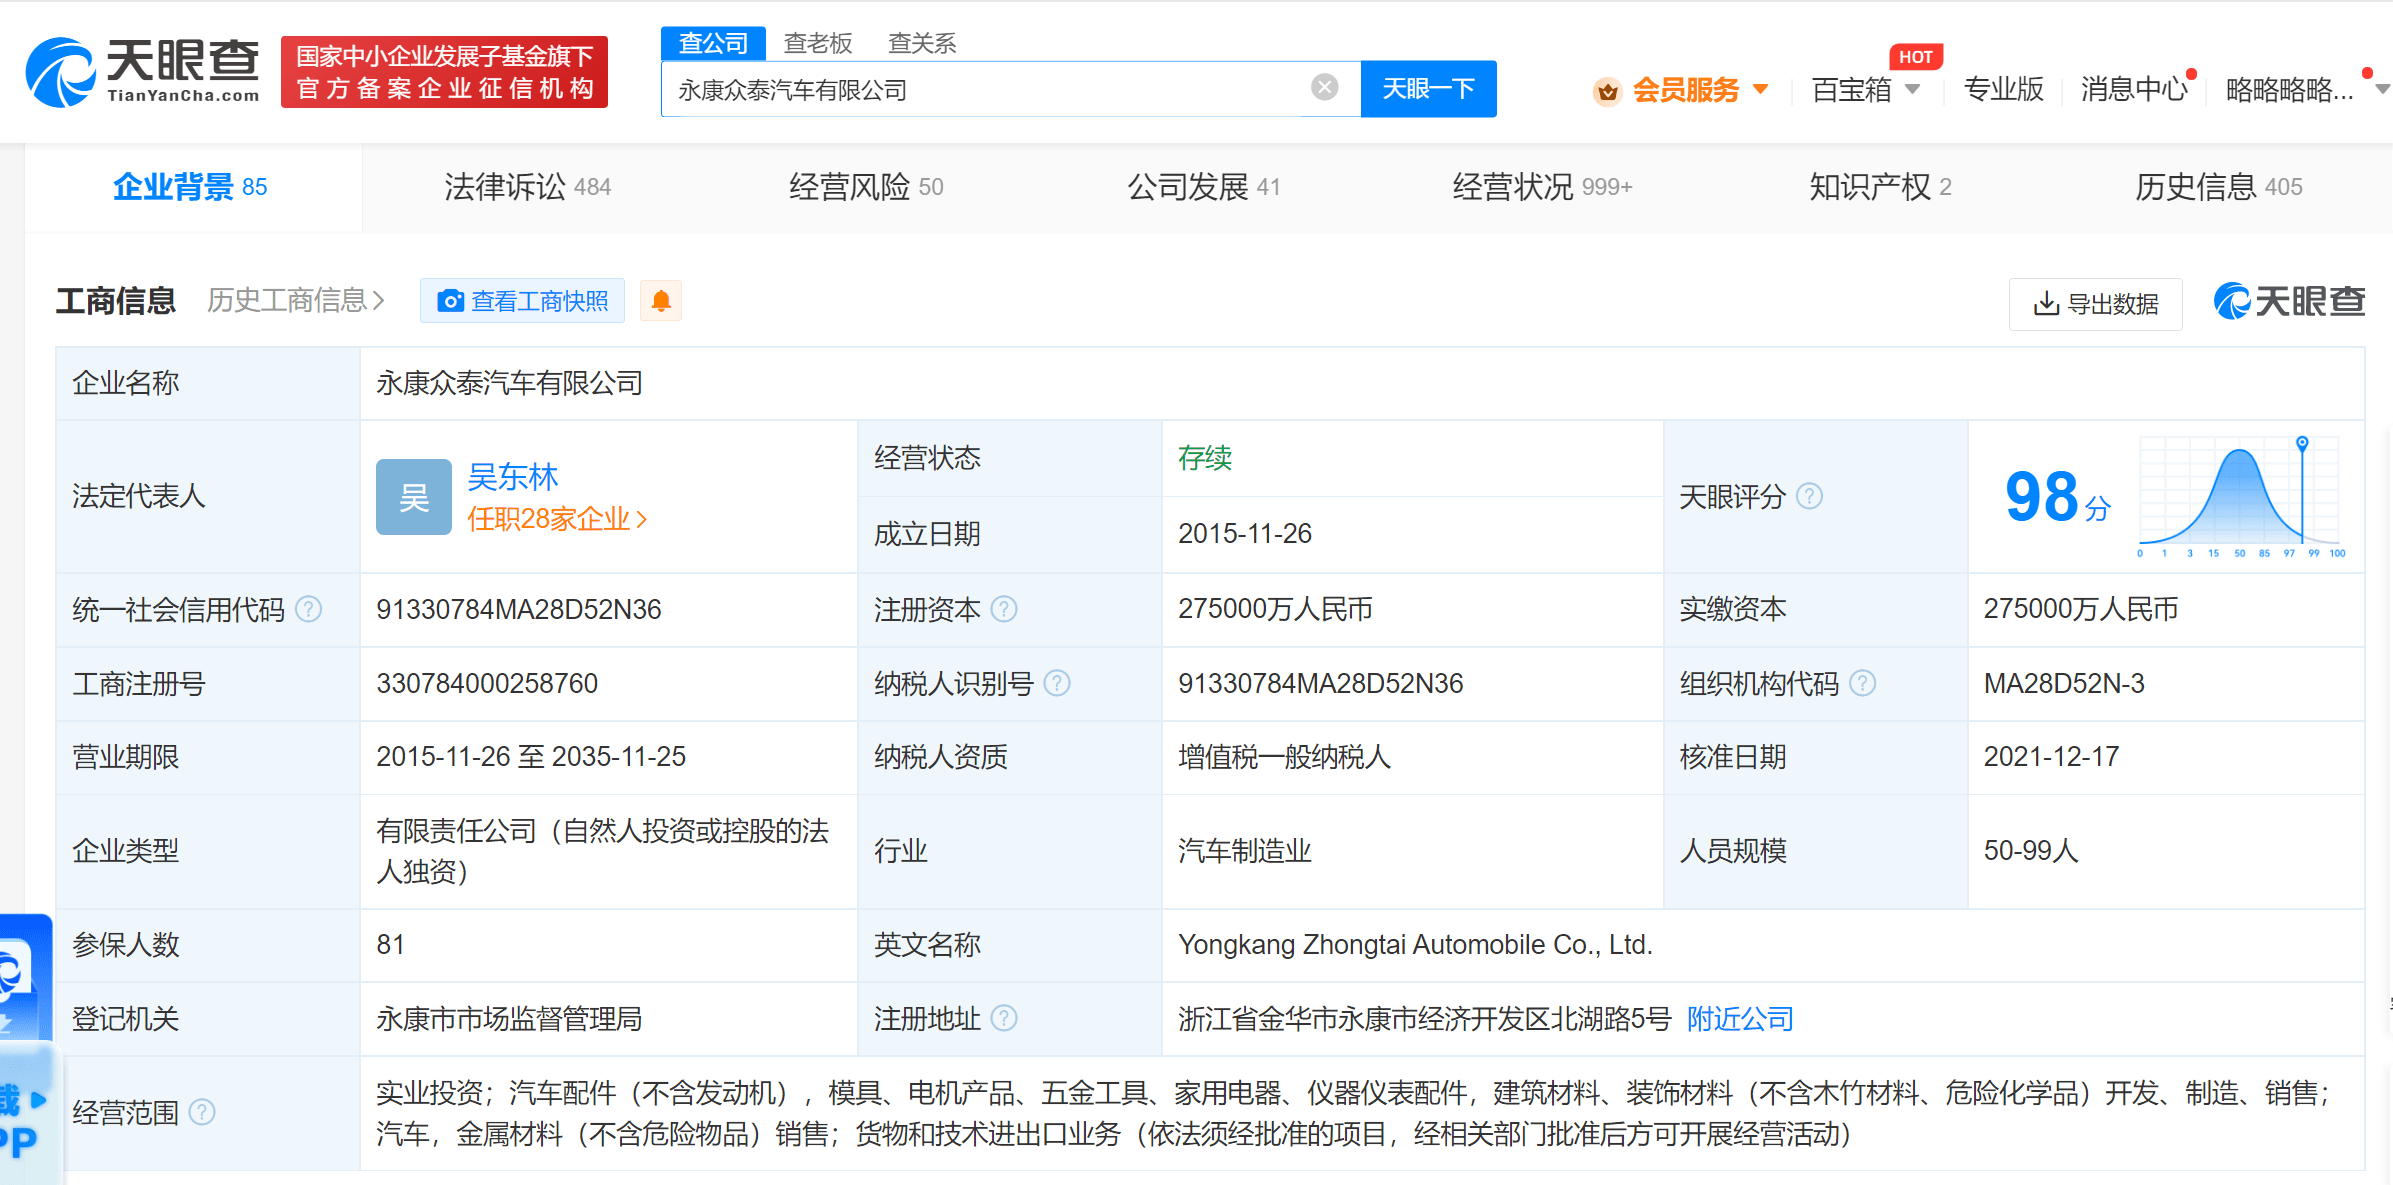
Task: Click the user name 略略略略...
Action: (x=2289, y=90)
